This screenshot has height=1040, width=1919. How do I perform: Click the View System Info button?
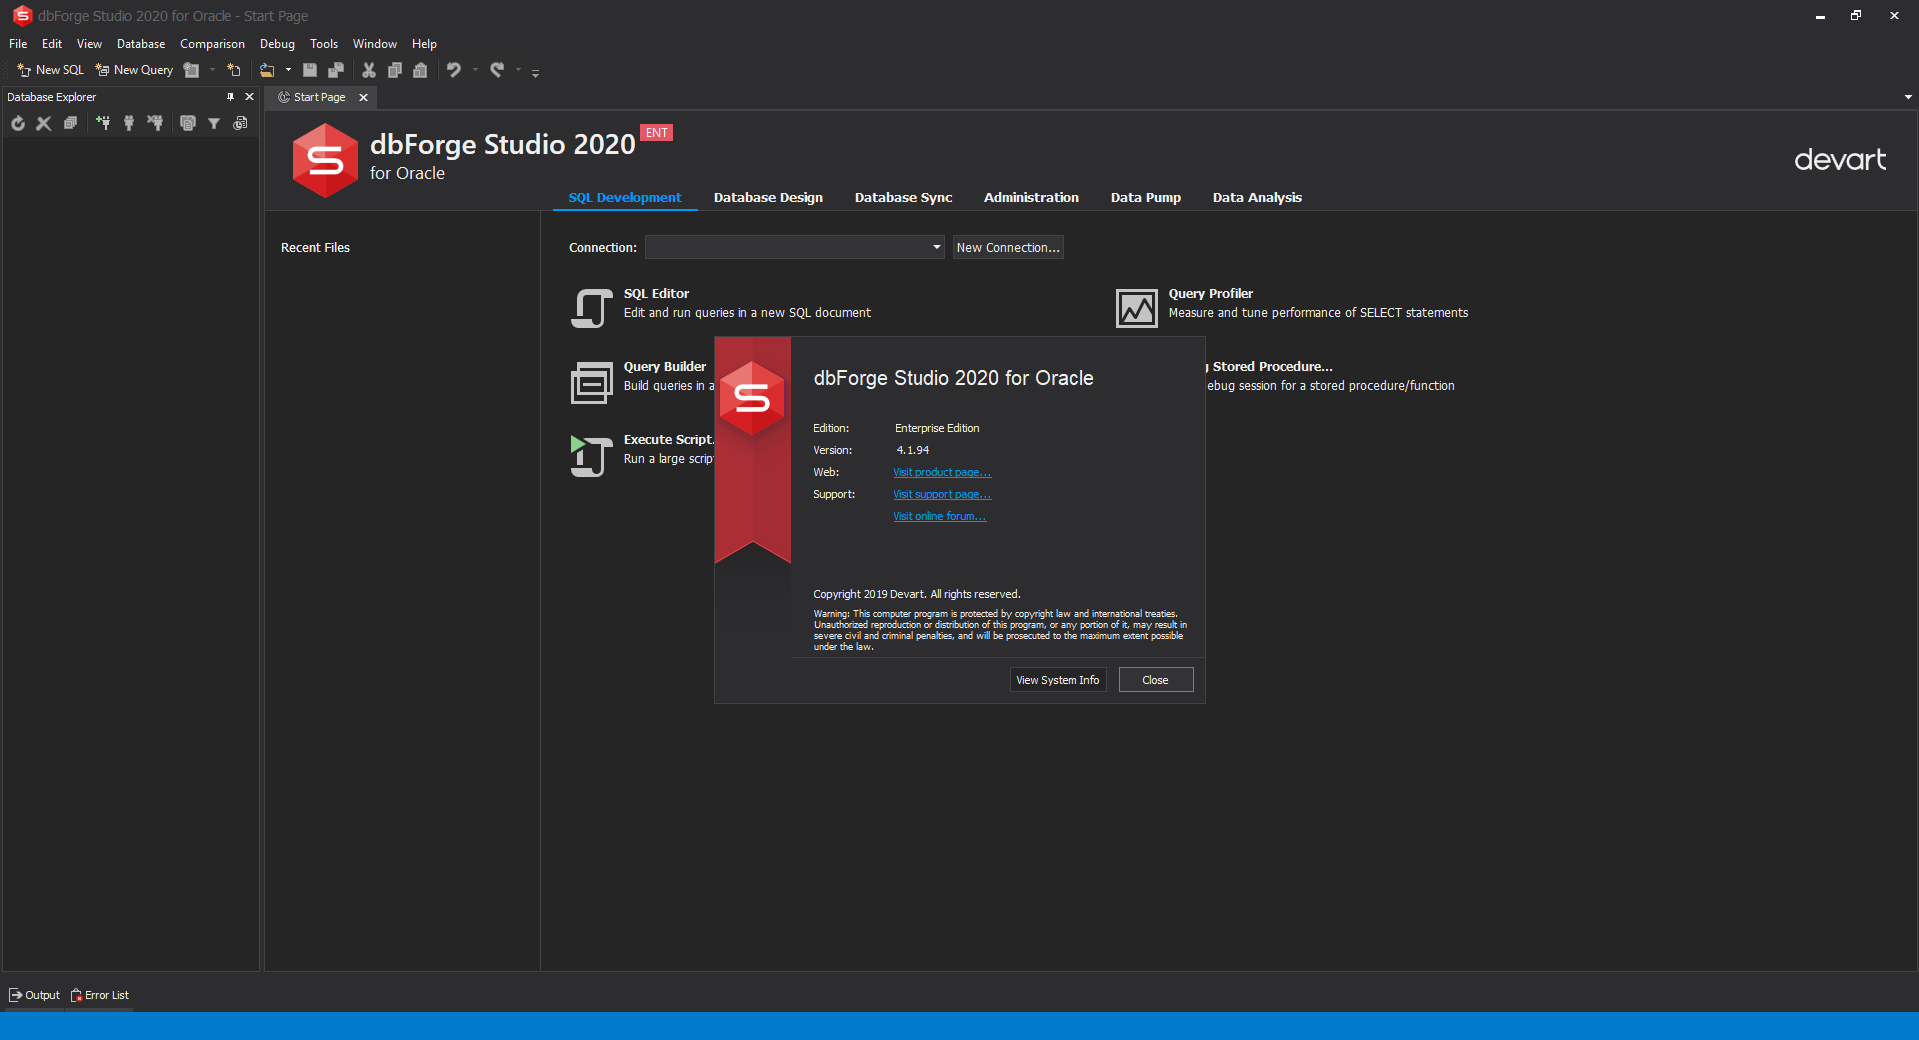[x=1058, y=680]
